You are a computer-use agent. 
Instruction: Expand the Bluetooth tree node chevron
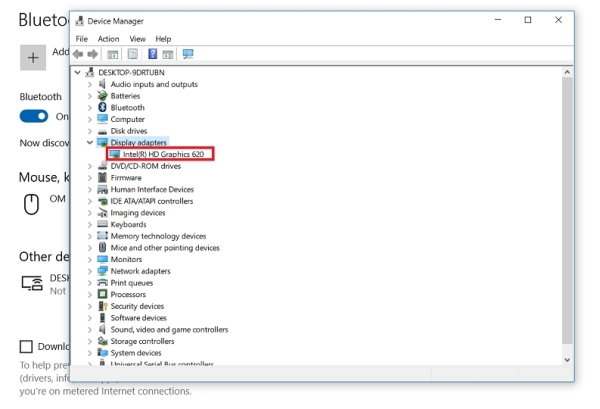coord(90,108)
